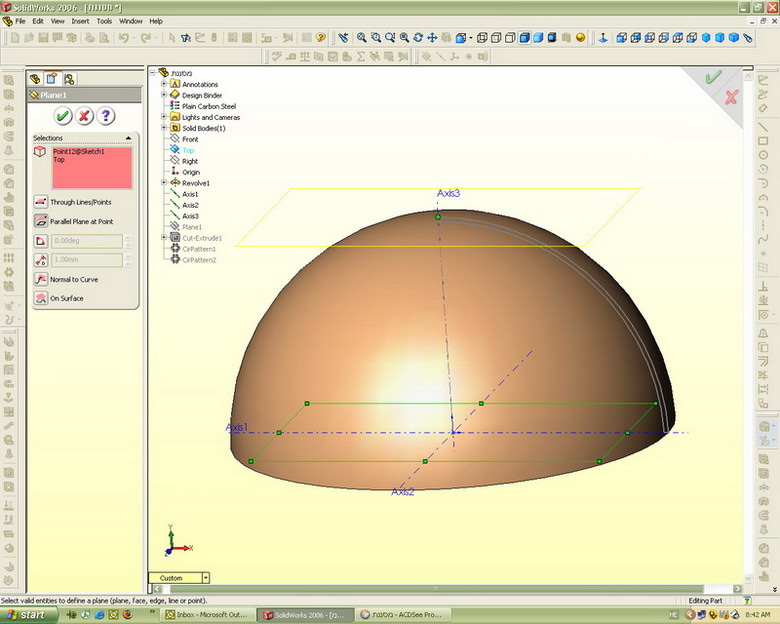
Task: Cancel Plane1 with the red X
Action: tap(84, 116)
